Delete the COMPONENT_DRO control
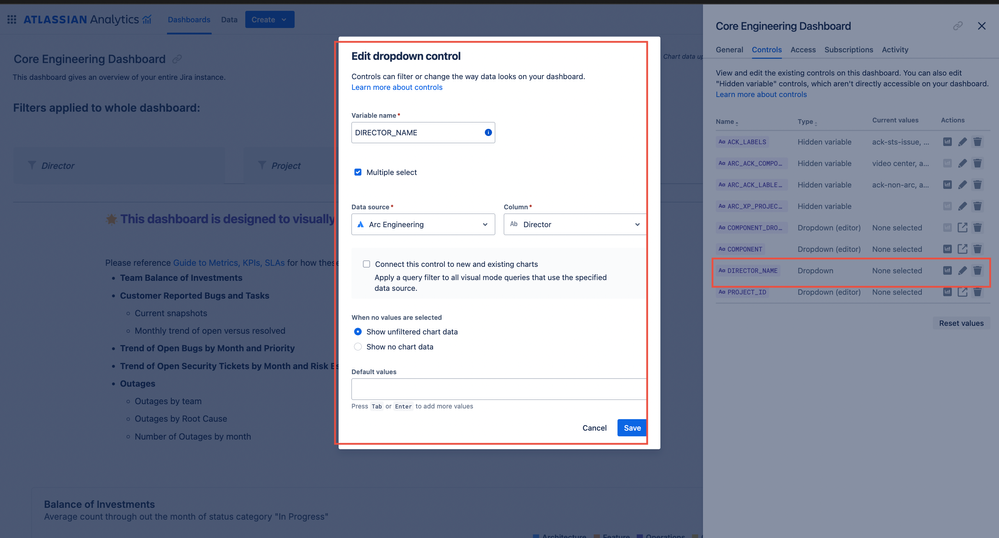The height and width of the screenshot is (538, 999). 977,228
